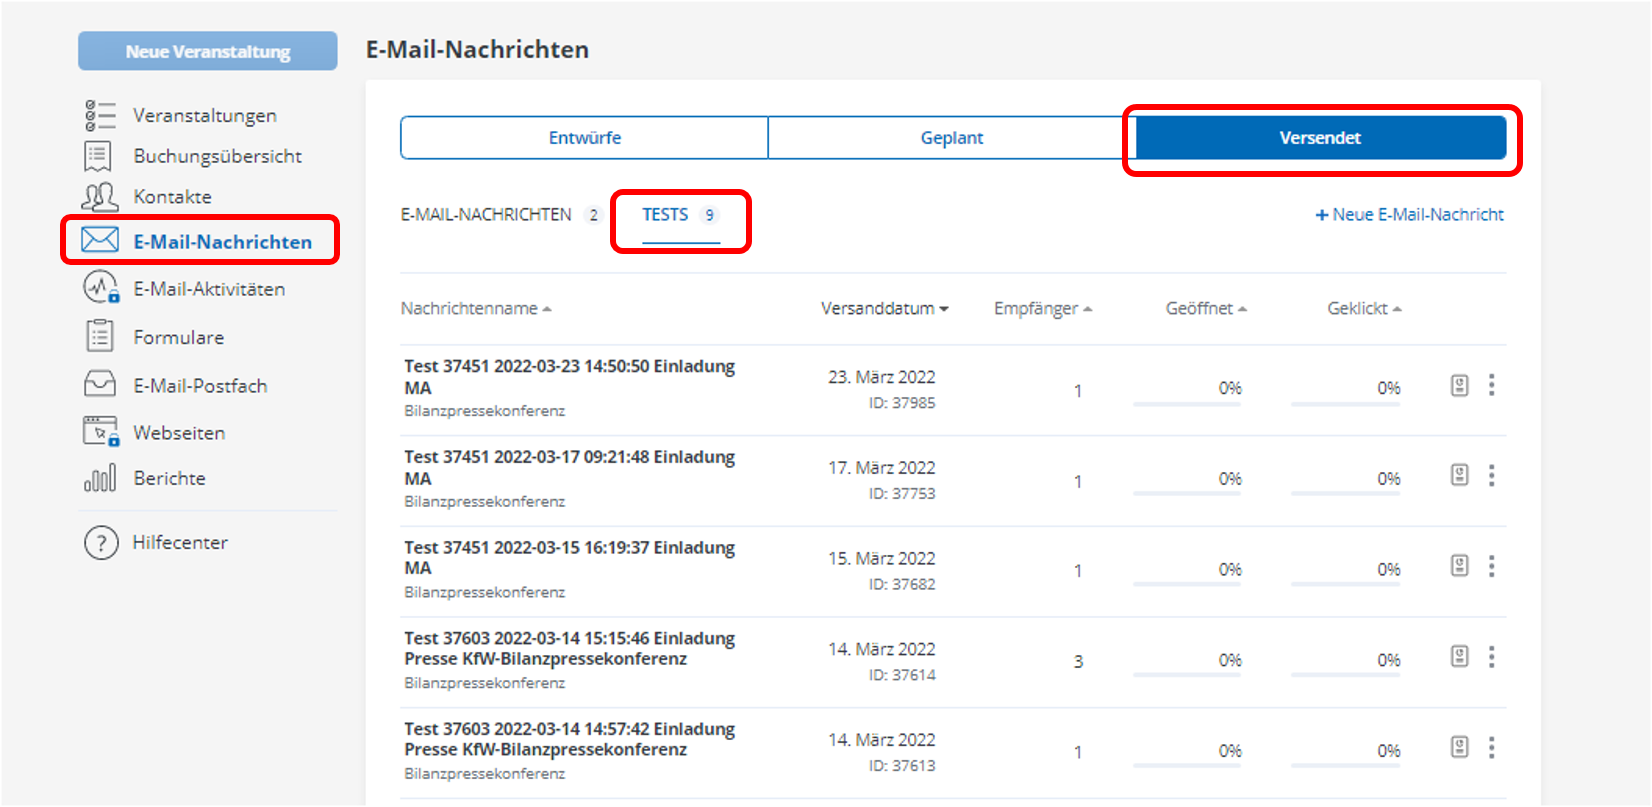1652x807 pixels.
Task: Open Kontakte in the sidebar
Action: pos(173,197)
